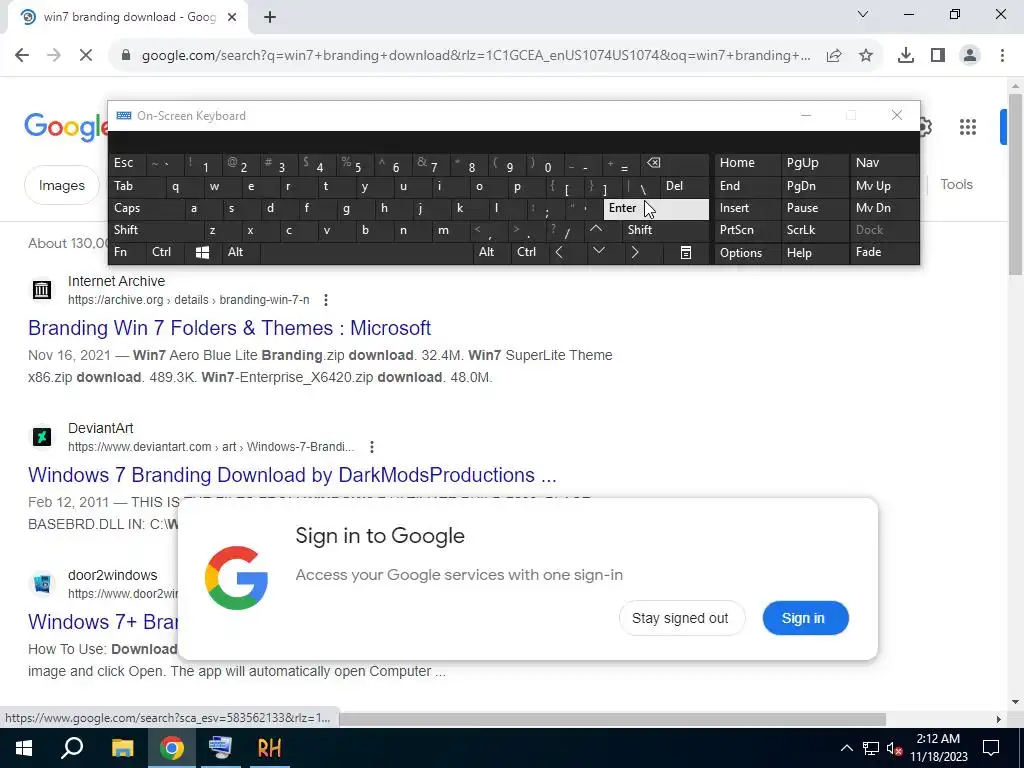Open tab search chevron in title bar

[x=863, y=14]
